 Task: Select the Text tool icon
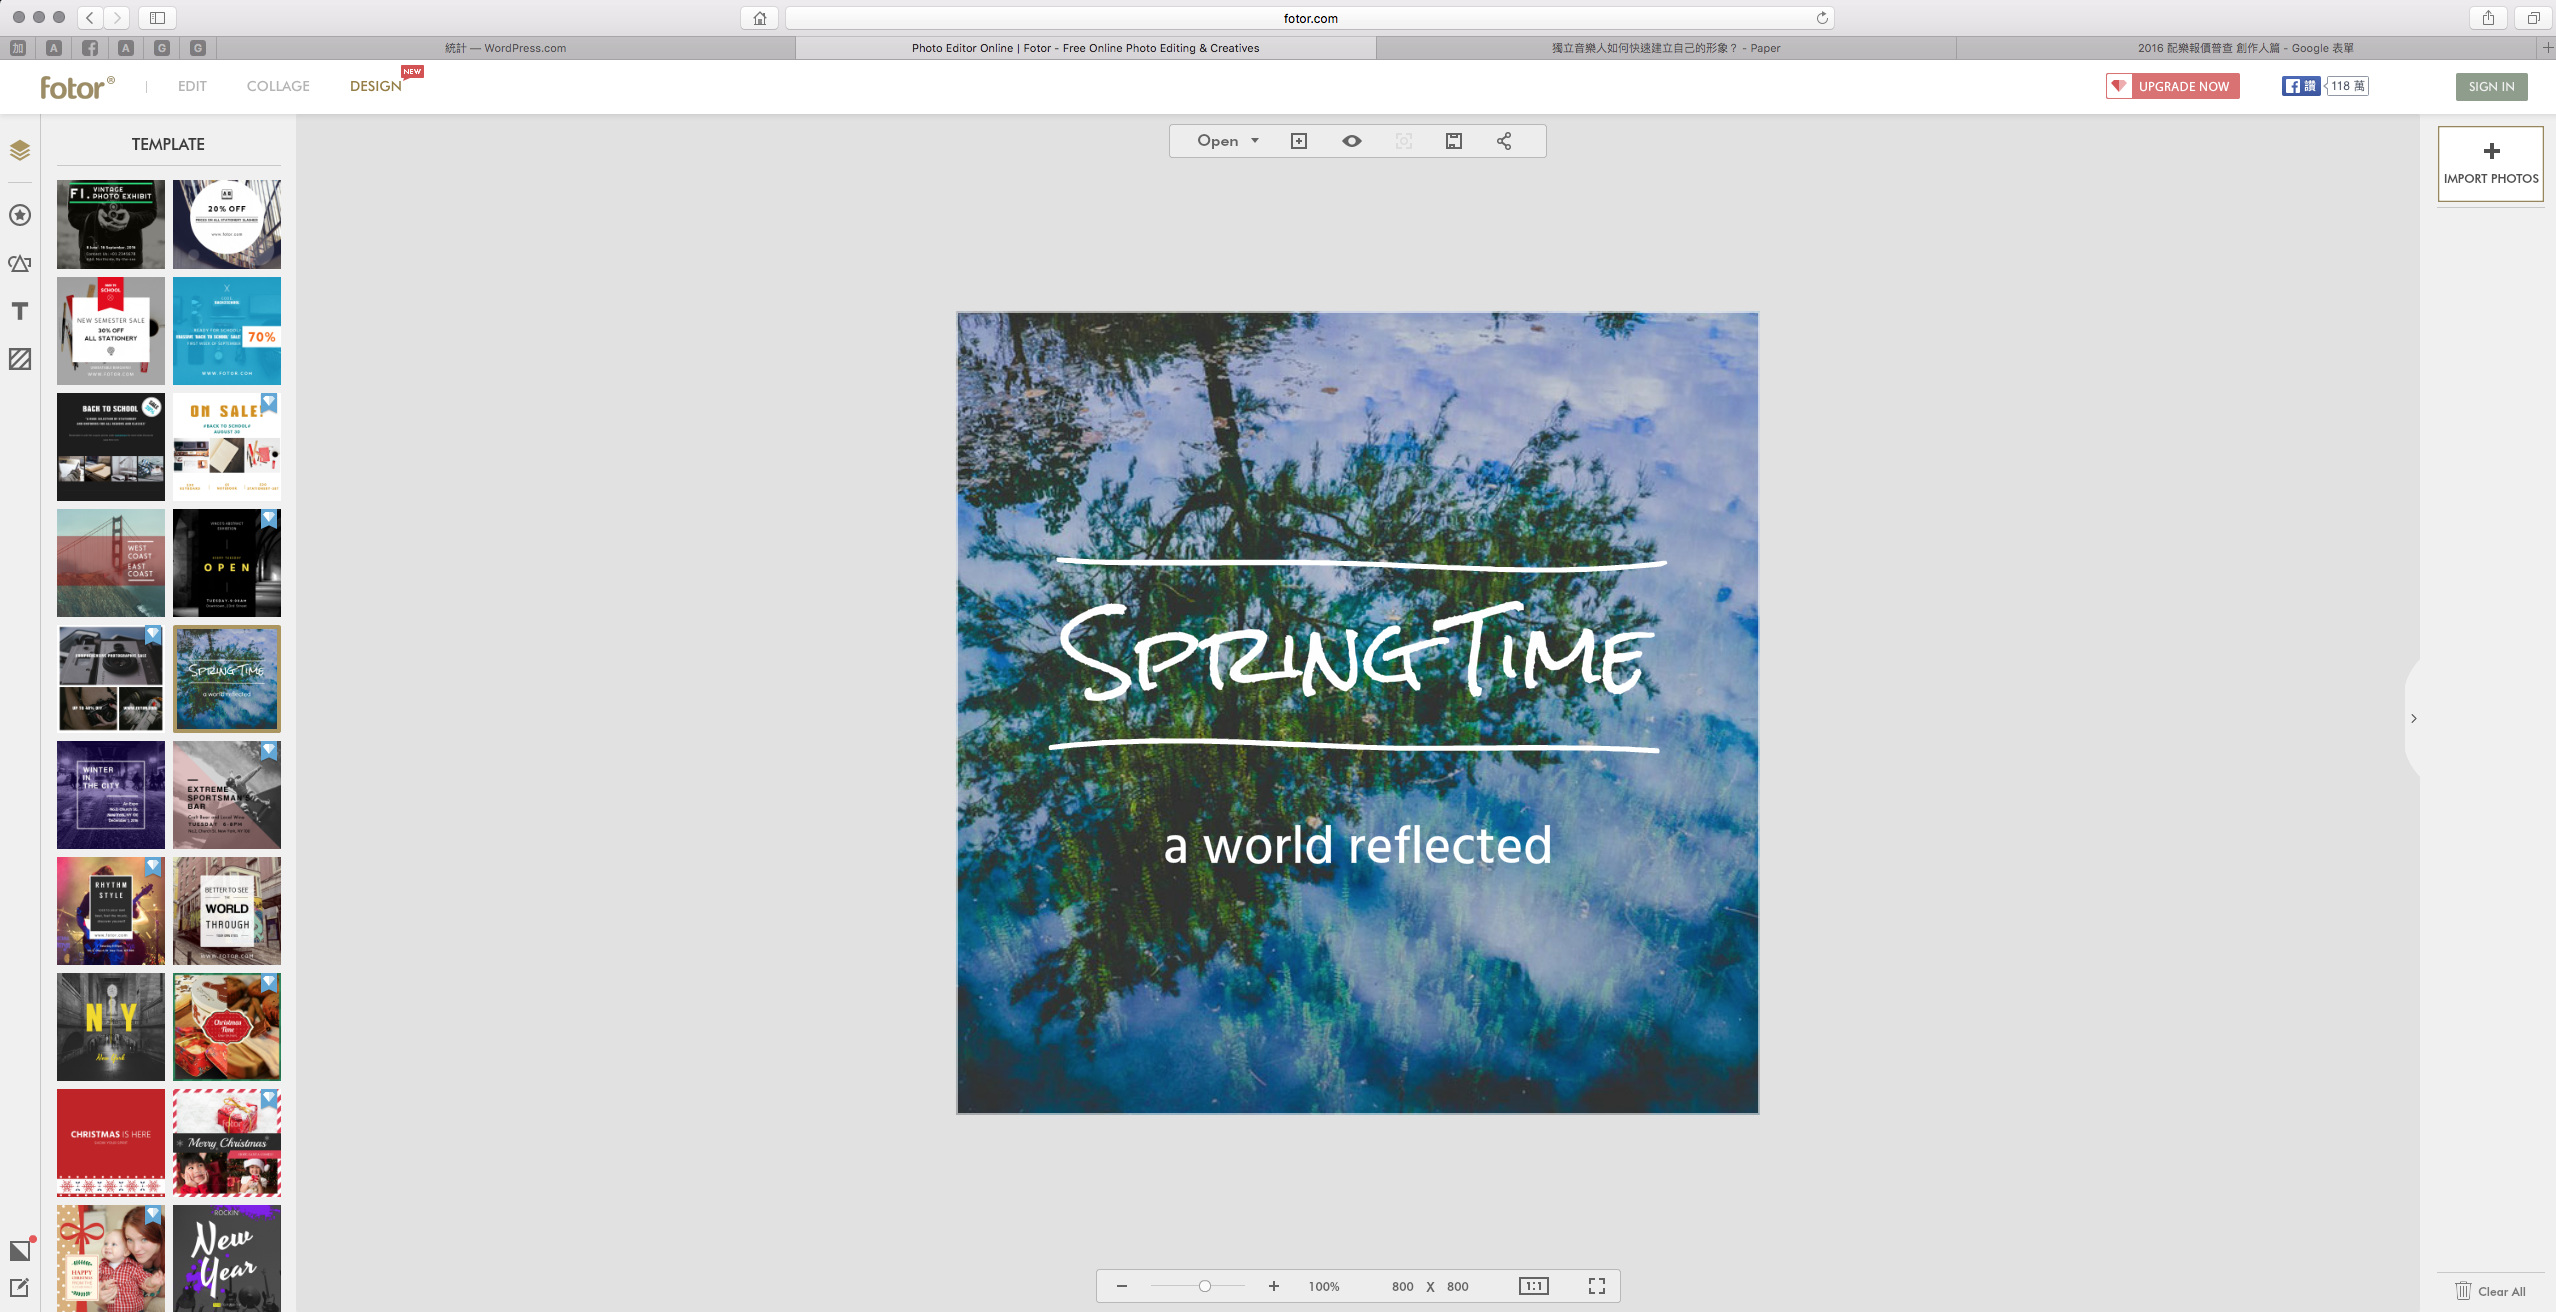(x=20, y=312)
